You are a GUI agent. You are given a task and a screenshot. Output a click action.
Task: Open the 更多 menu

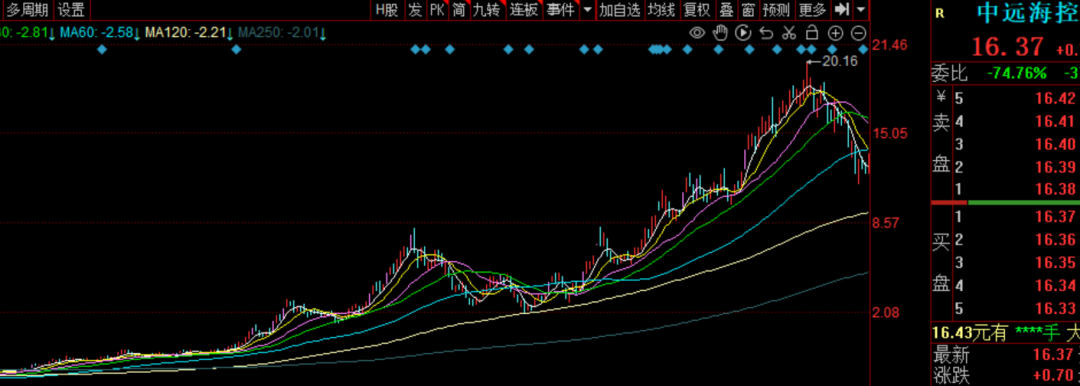click(813, 10)
